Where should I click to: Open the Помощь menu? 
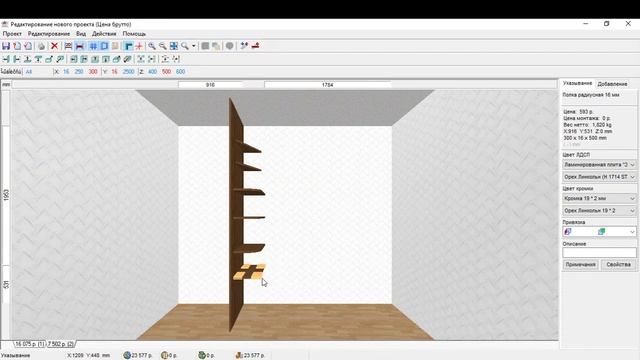[x=134, y=34]
